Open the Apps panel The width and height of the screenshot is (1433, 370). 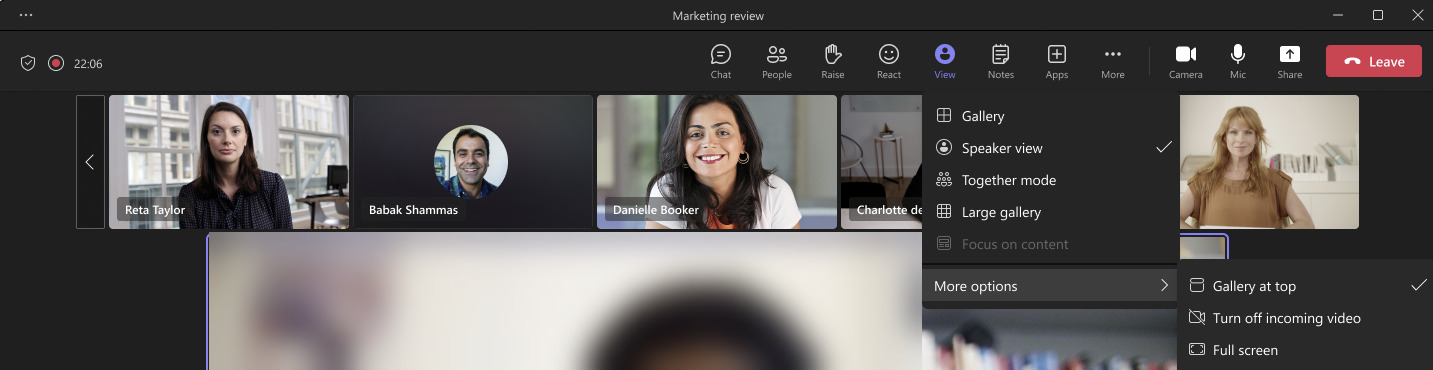[1056, 61]
